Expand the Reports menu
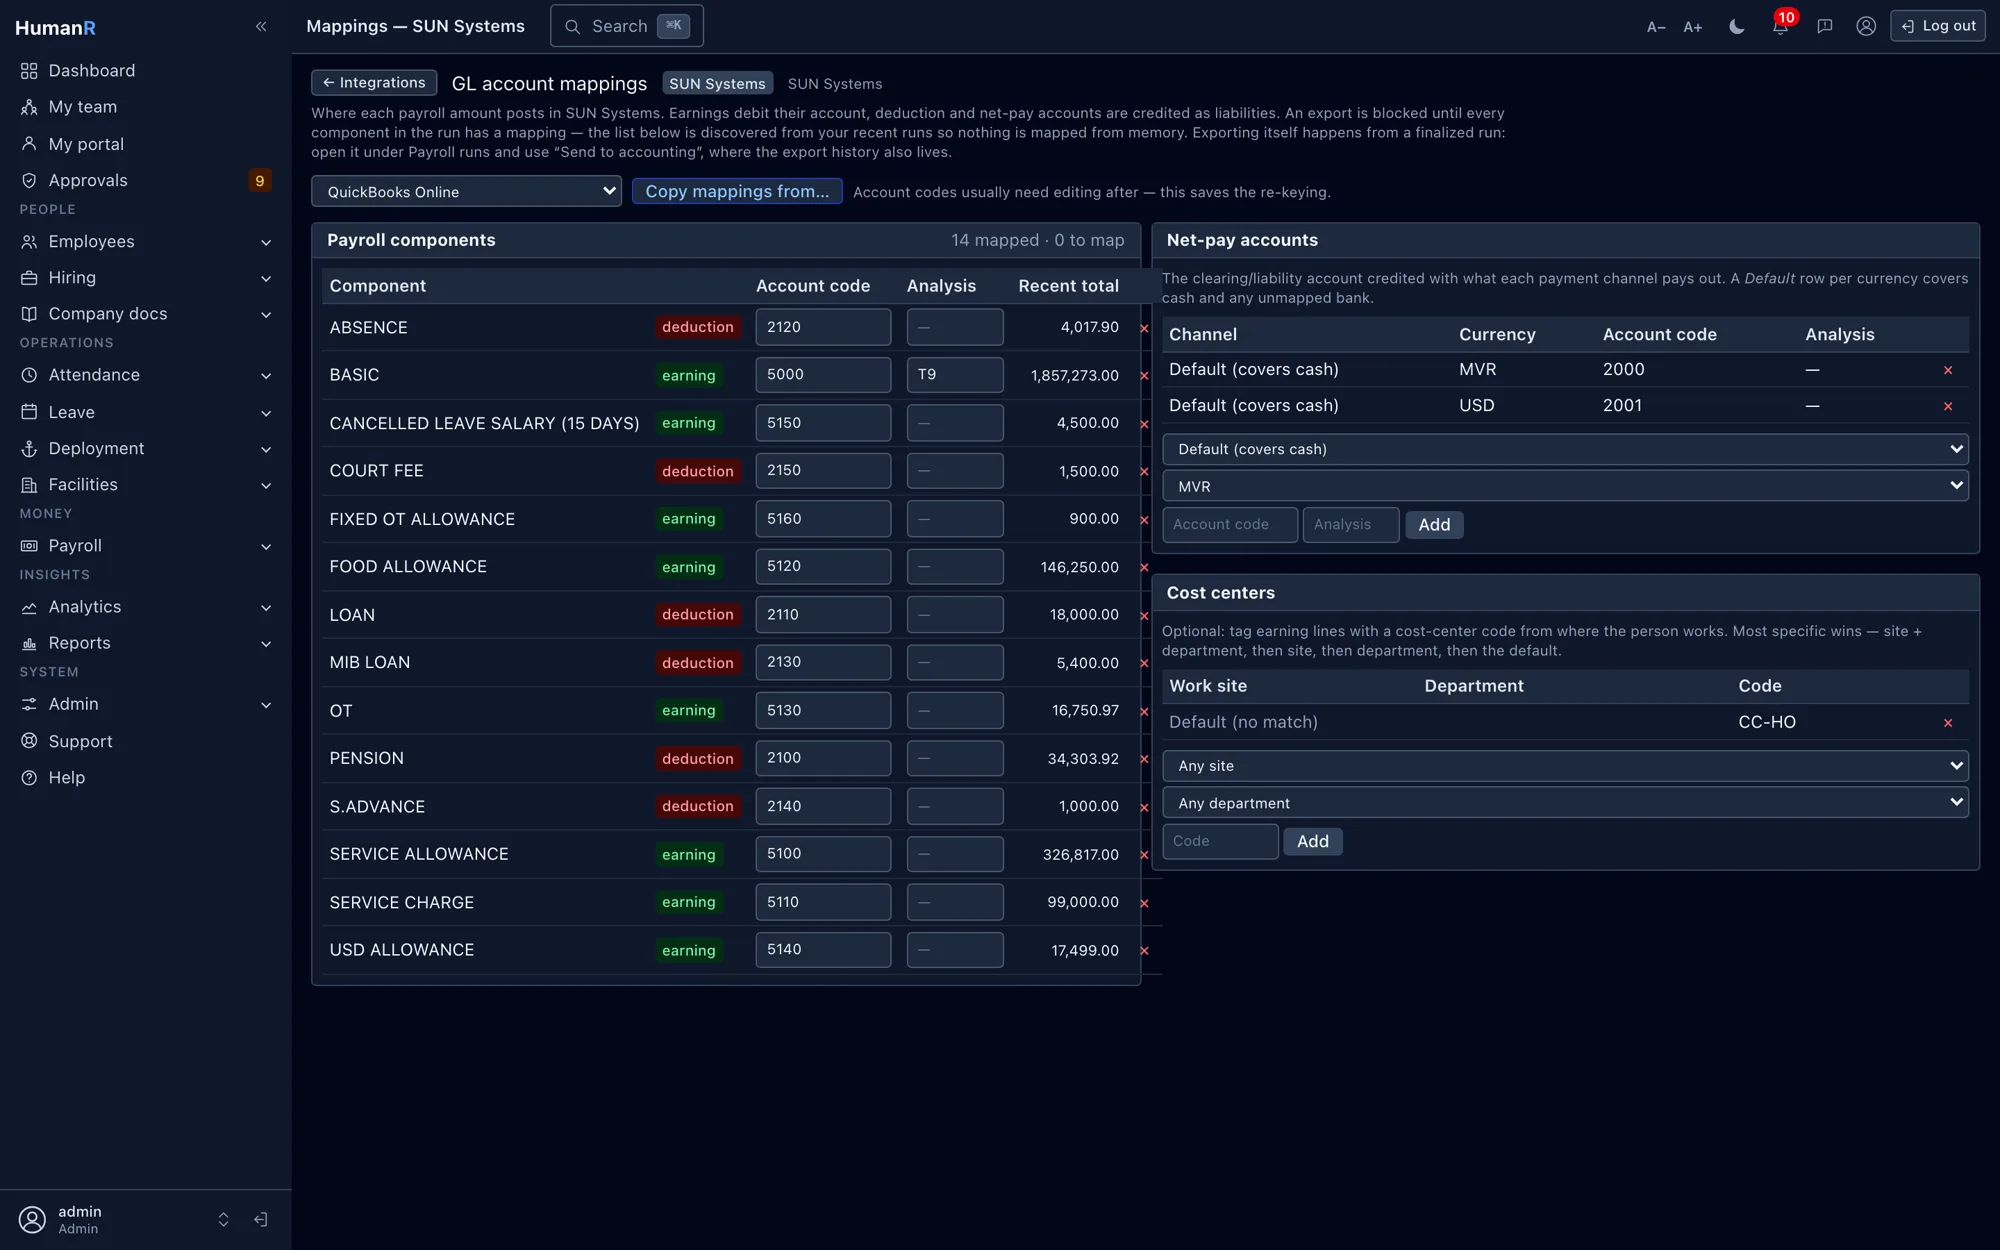This screenshot has height=1250, width=2000. (x=146, y=643)
